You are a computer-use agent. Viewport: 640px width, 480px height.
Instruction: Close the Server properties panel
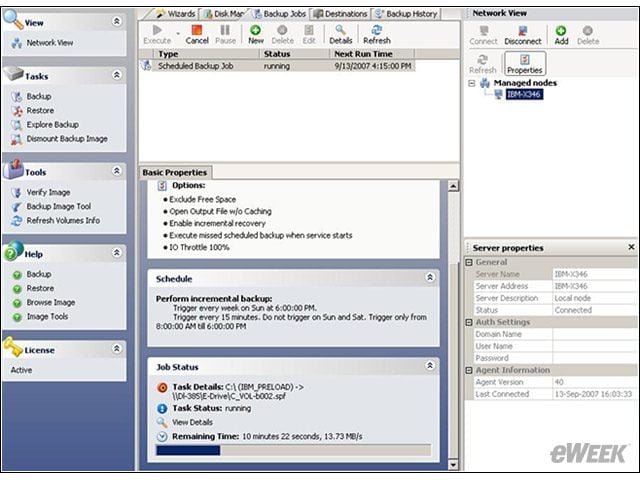631,247
